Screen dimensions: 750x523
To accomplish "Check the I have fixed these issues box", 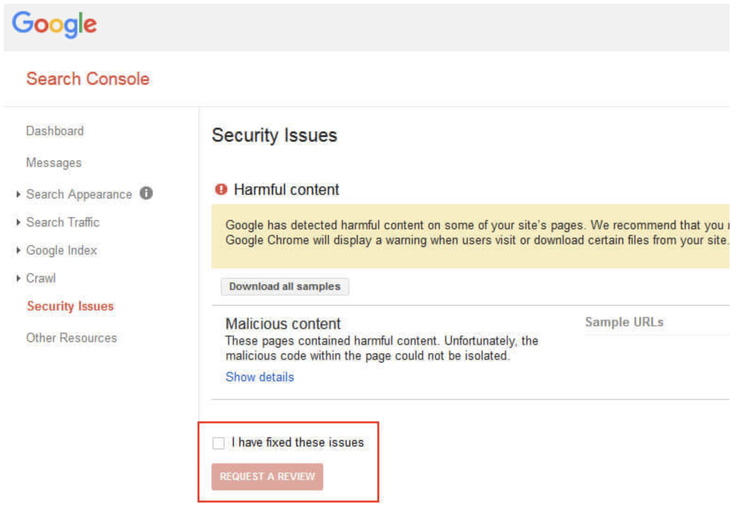I will pos(219,443).
